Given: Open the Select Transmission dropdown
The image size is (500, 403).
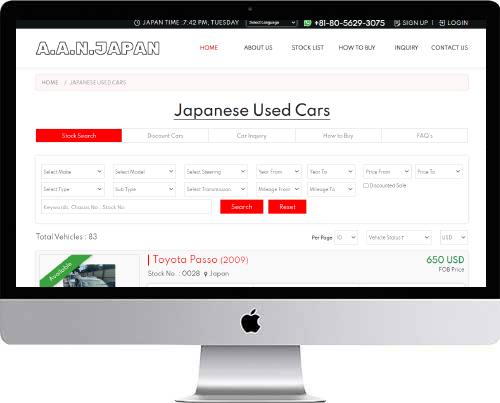Looking at the screenshot, I should click(x=216, y=189).
